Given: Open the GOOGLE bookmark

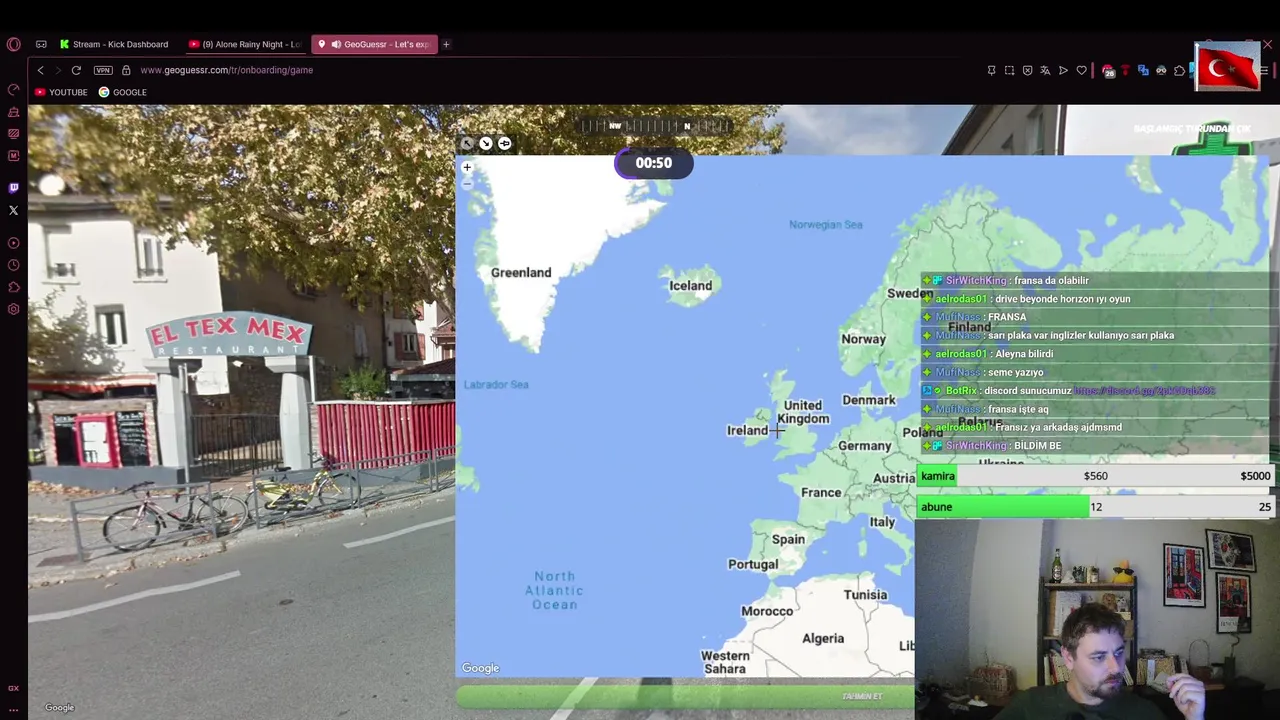Looking at the screenshot, I should [122, 92].
